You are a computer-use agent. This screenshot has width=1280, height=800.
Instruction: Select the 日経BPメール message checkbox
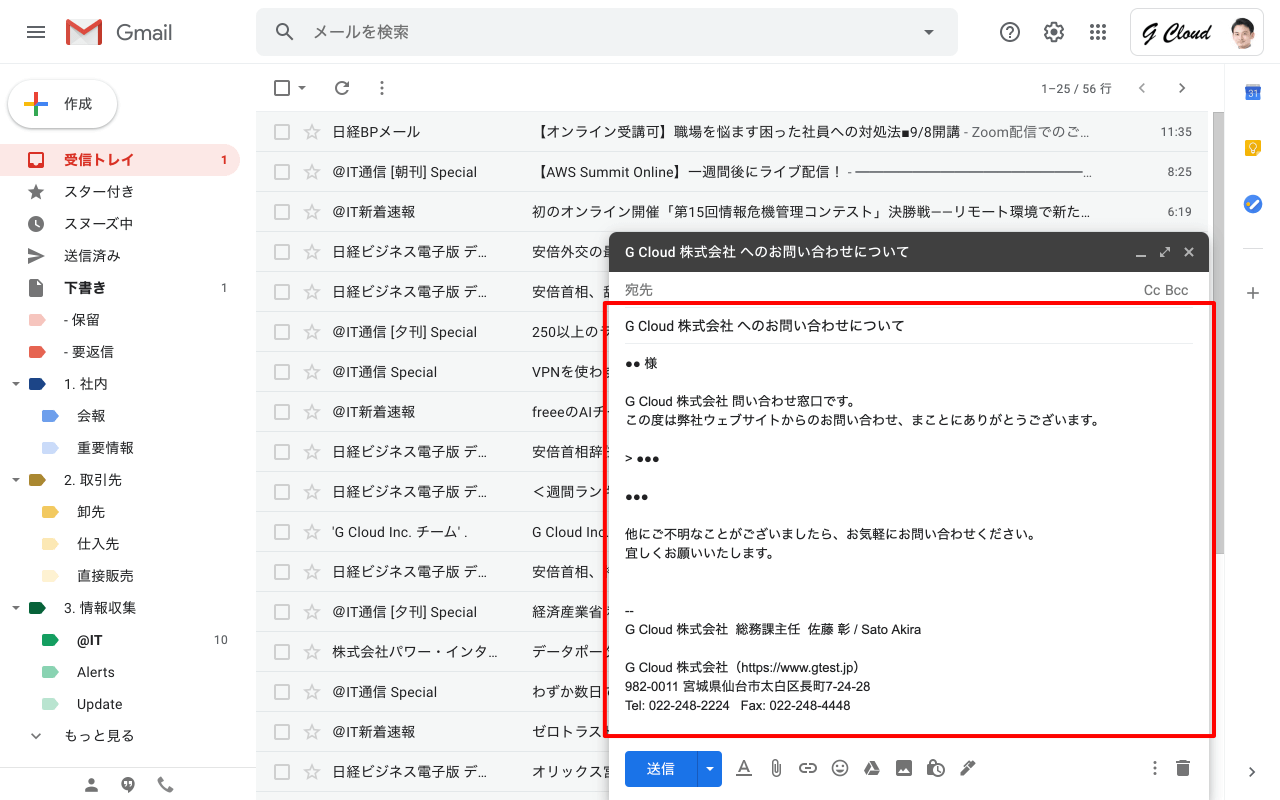(x=282, y=132)
